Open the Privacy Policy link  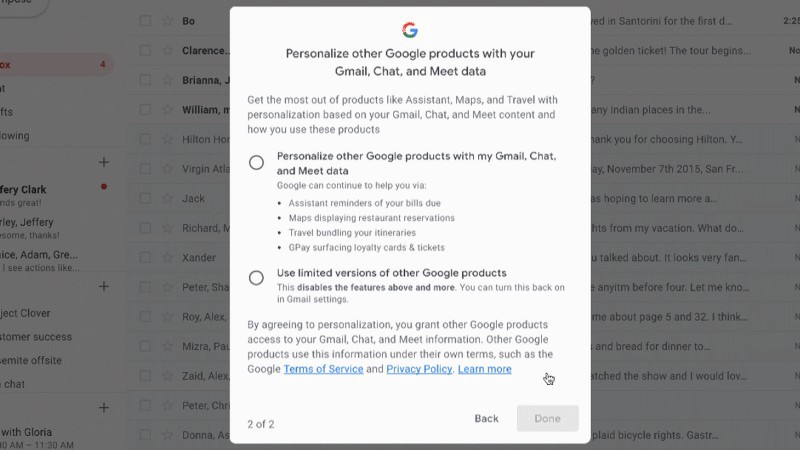click(419, 369)
